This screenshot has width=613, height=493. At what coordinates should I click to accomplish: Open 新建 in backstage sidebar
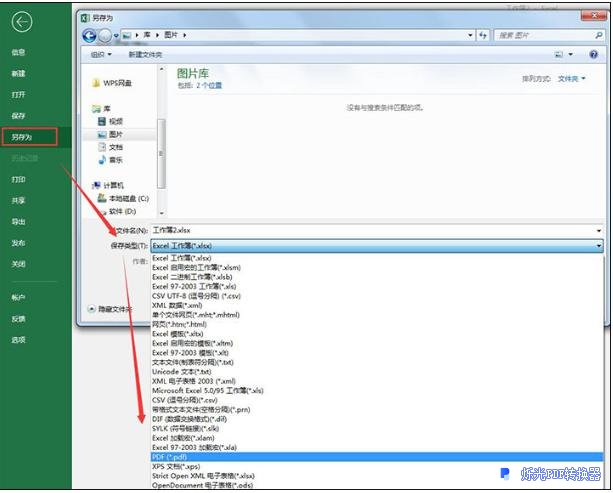pos(18,73)
